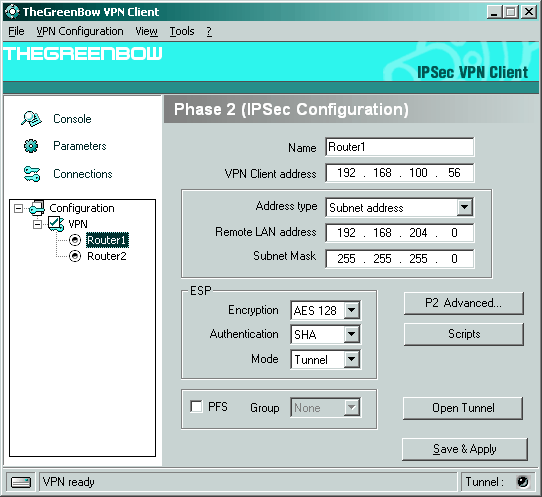542x497 pixels.
Task: Open the Tools menu
Action: coord(182,31)
